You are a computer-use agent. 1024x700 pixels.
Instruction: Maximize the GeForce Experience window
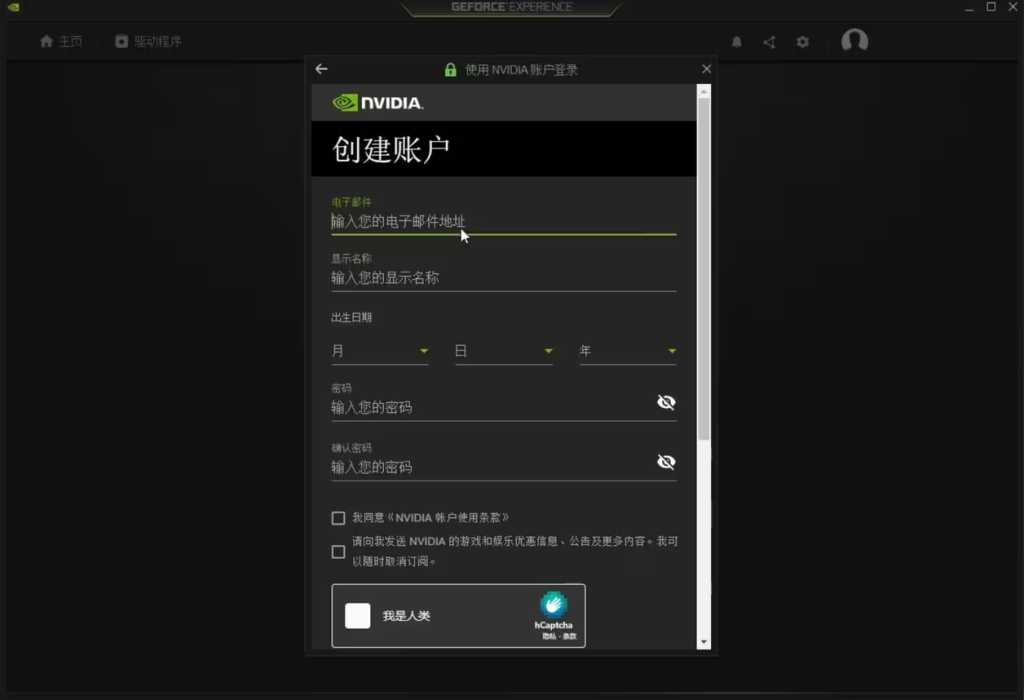[x=991, y=7]
